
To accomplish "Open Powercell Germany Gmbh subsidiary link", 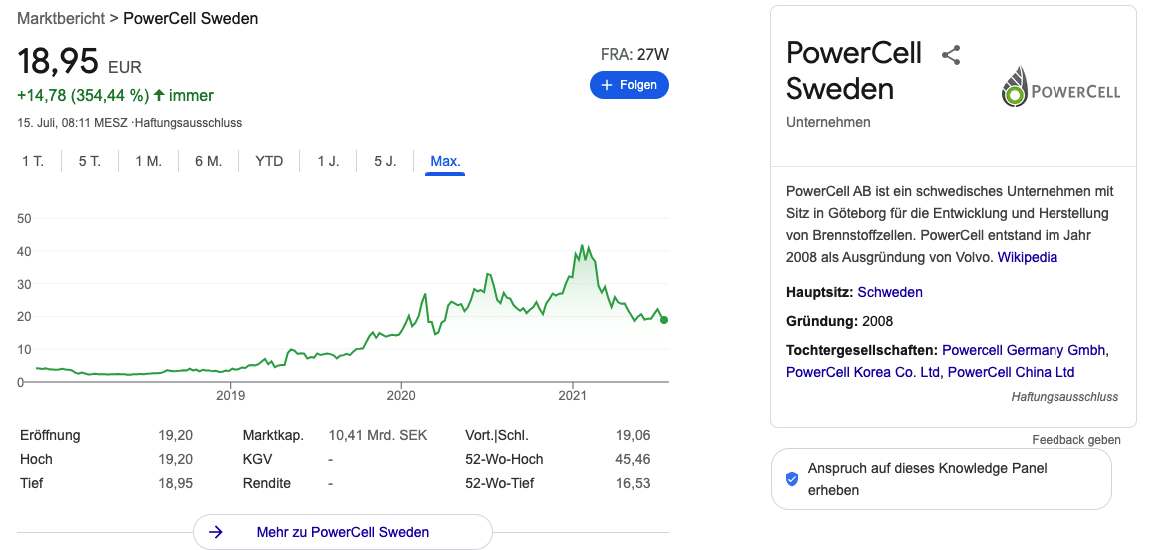I will (x=1023, y=350).
